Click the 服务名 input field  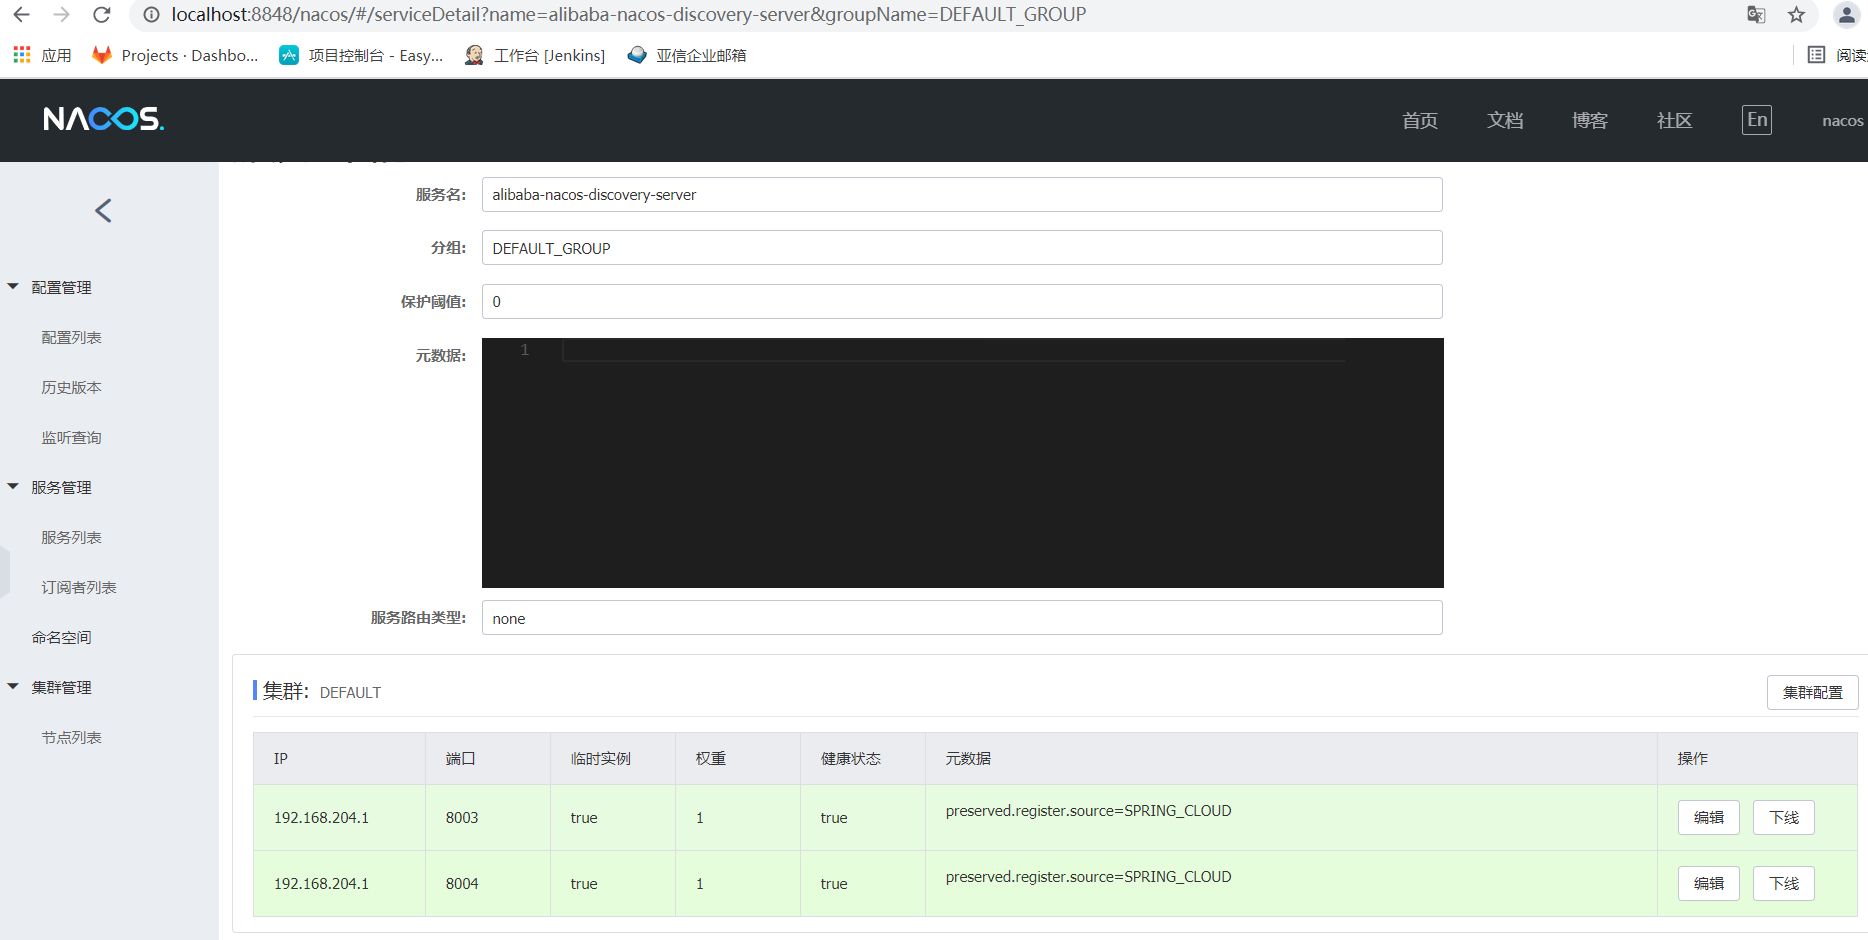tap(962, 194)
